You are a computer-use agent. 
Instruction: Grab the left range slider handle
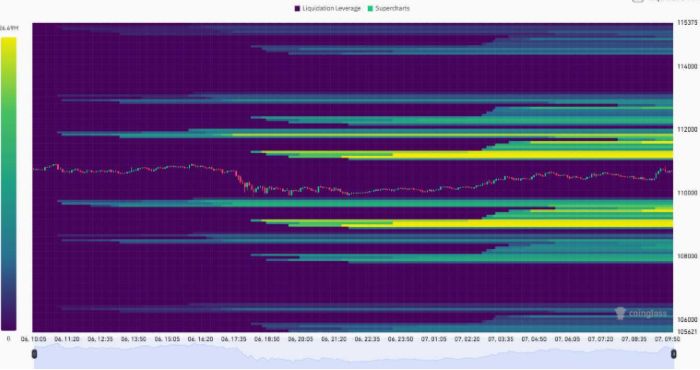(34, 354)
